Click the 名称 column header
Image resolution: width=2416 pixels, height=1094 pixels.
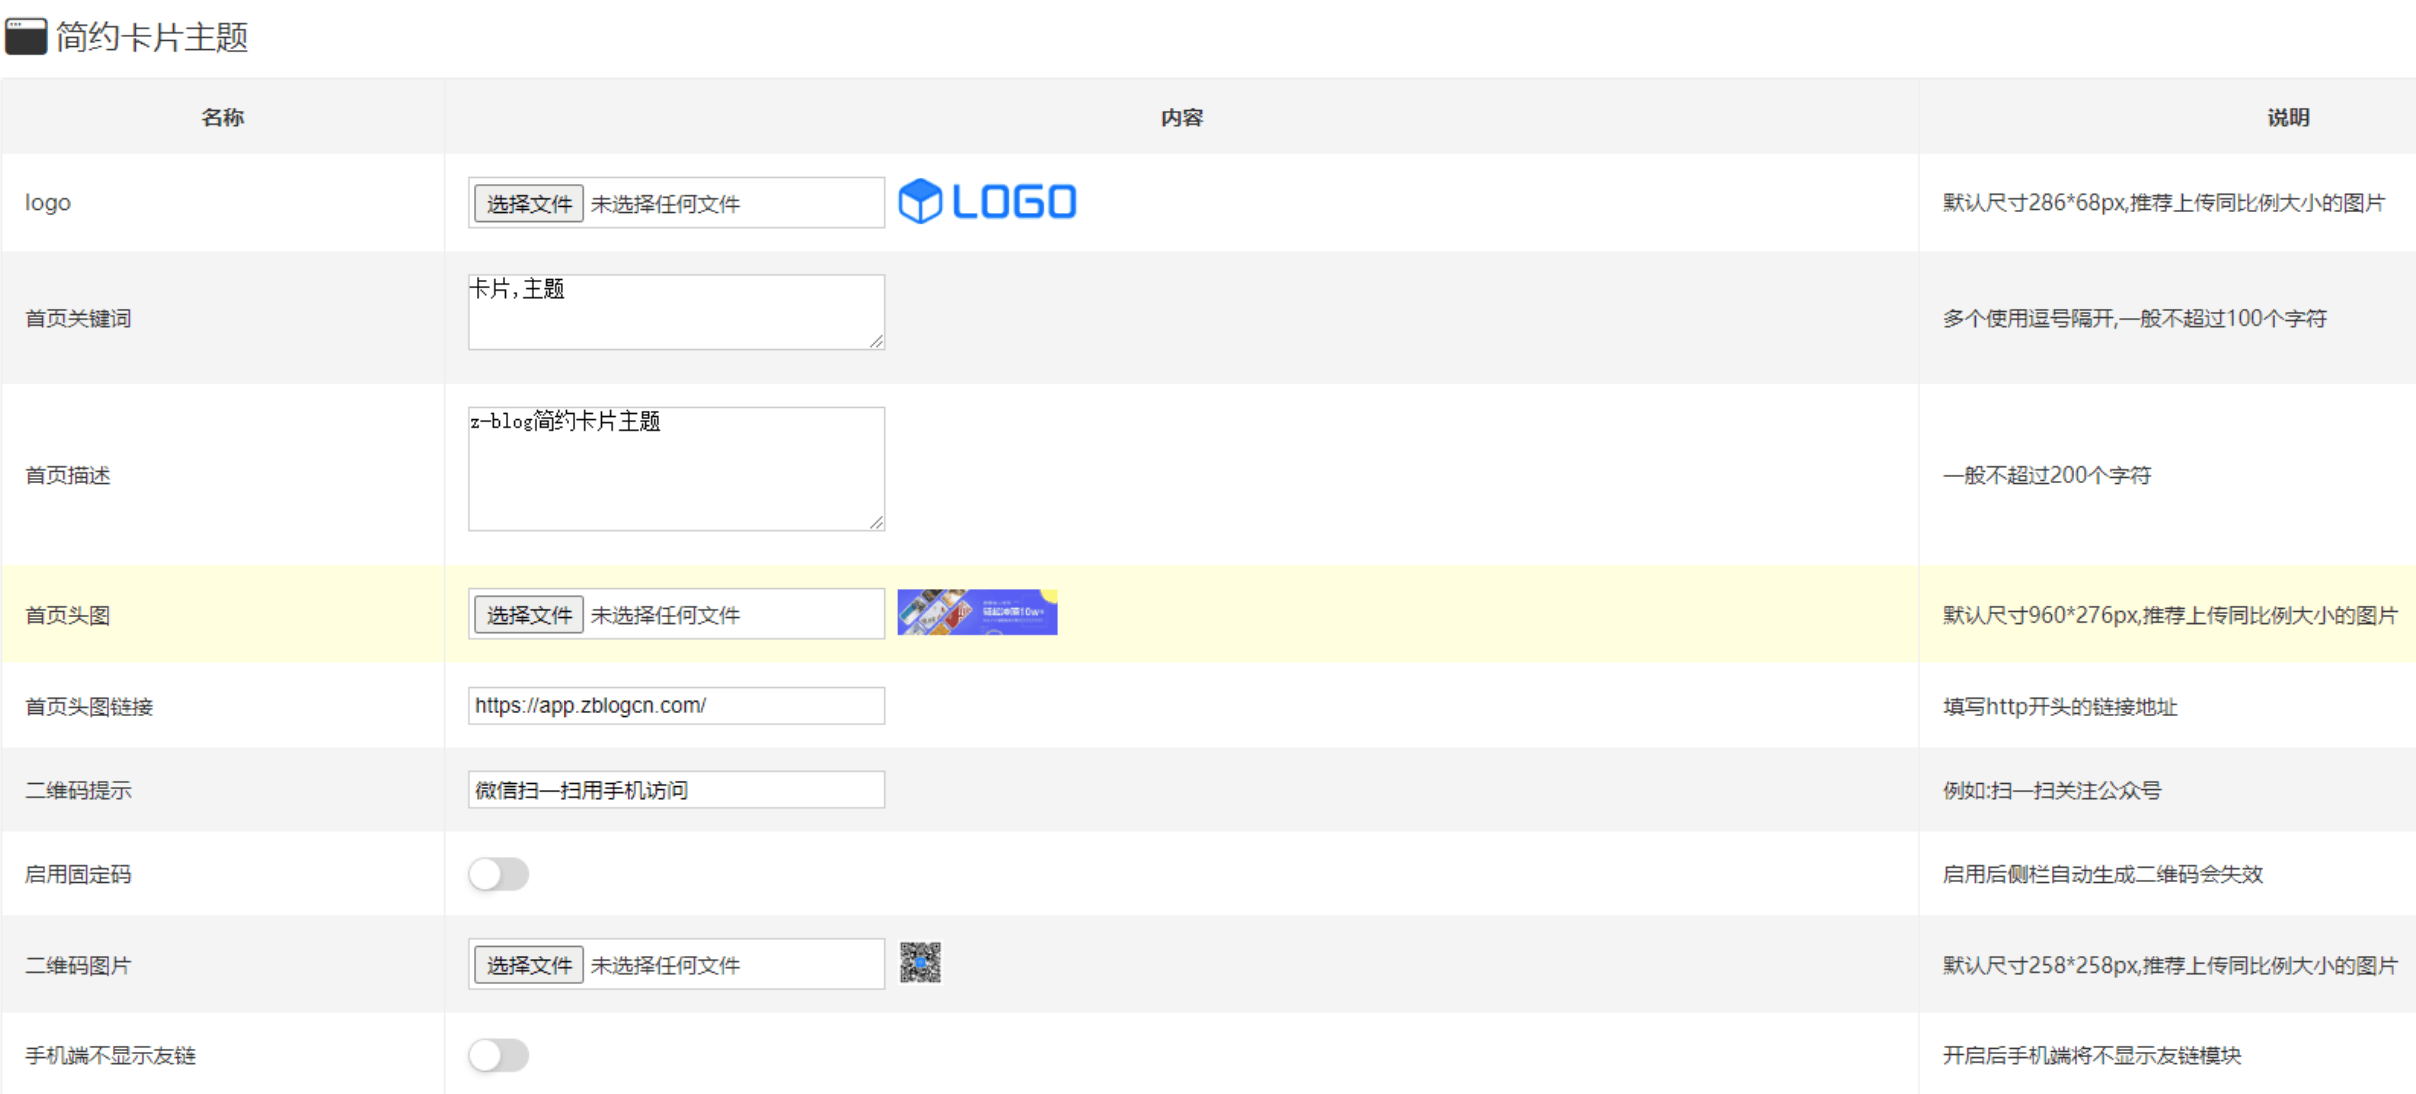[222, 117]
